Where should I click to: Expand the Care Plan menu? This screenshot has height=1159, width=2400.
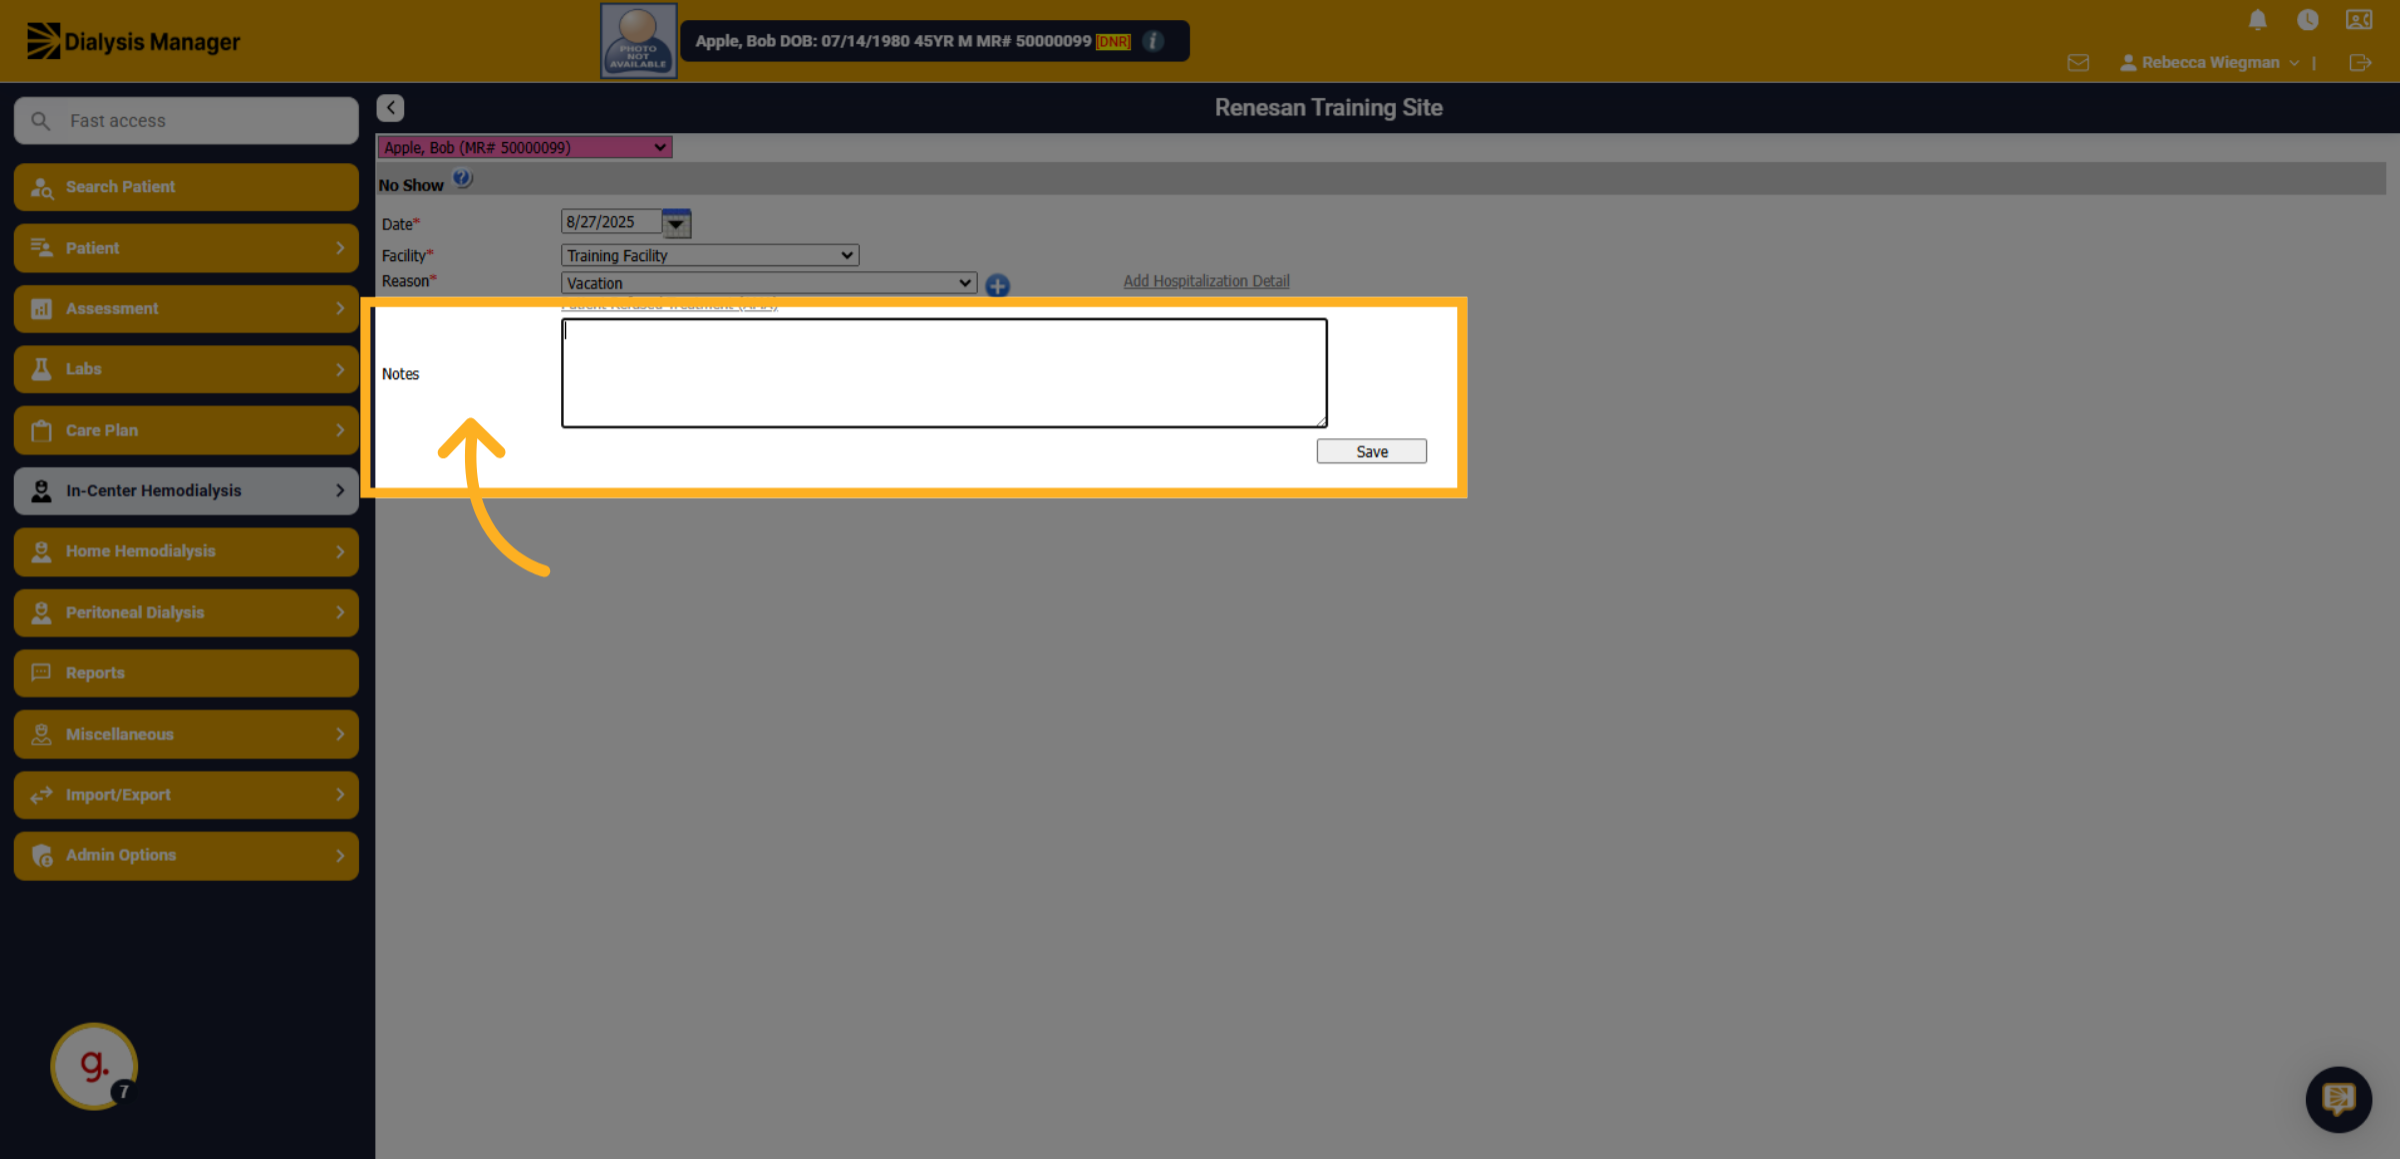186,430
